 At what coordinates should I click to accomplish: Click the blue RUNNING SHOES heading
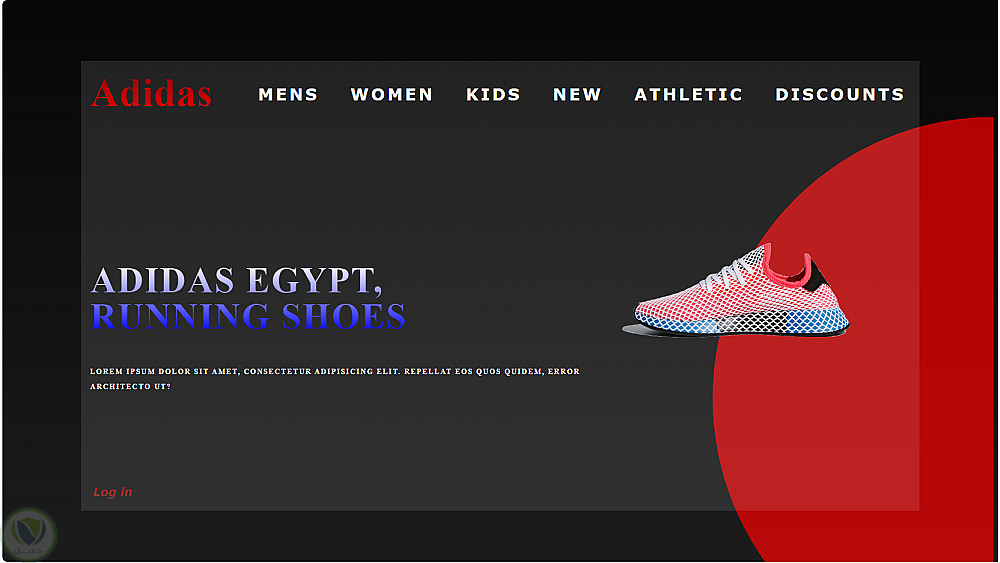(248, 316)
